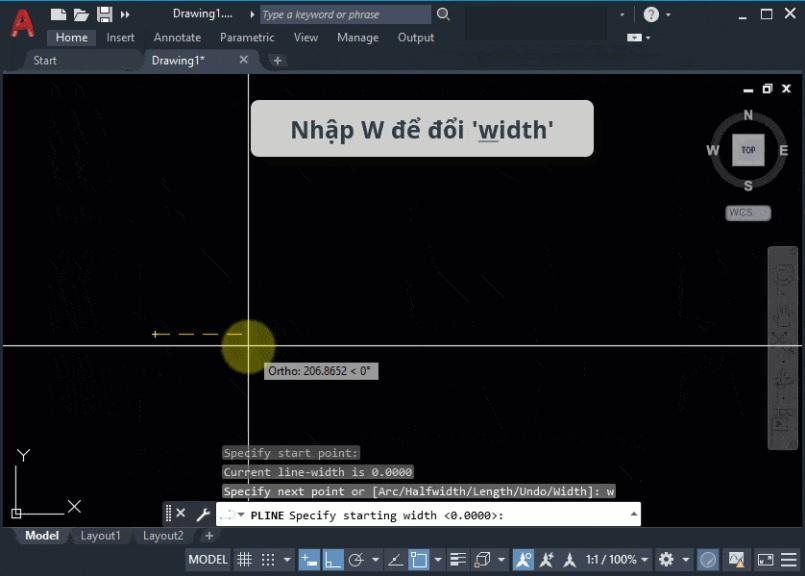Open the Output ribbon tab
Viewport: 805px width, 576px height.
(416, 37)
